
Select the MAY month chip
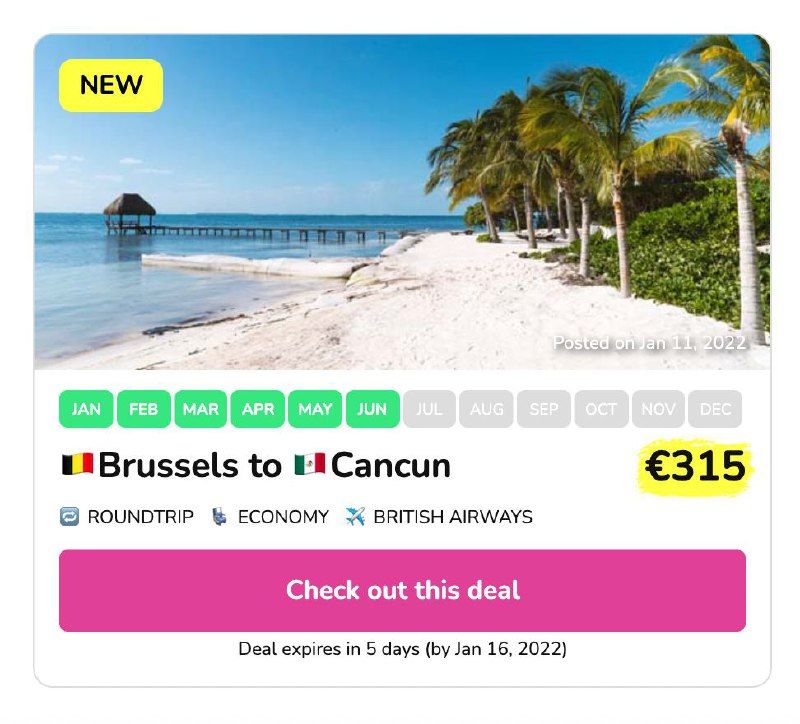coord(315,409)
